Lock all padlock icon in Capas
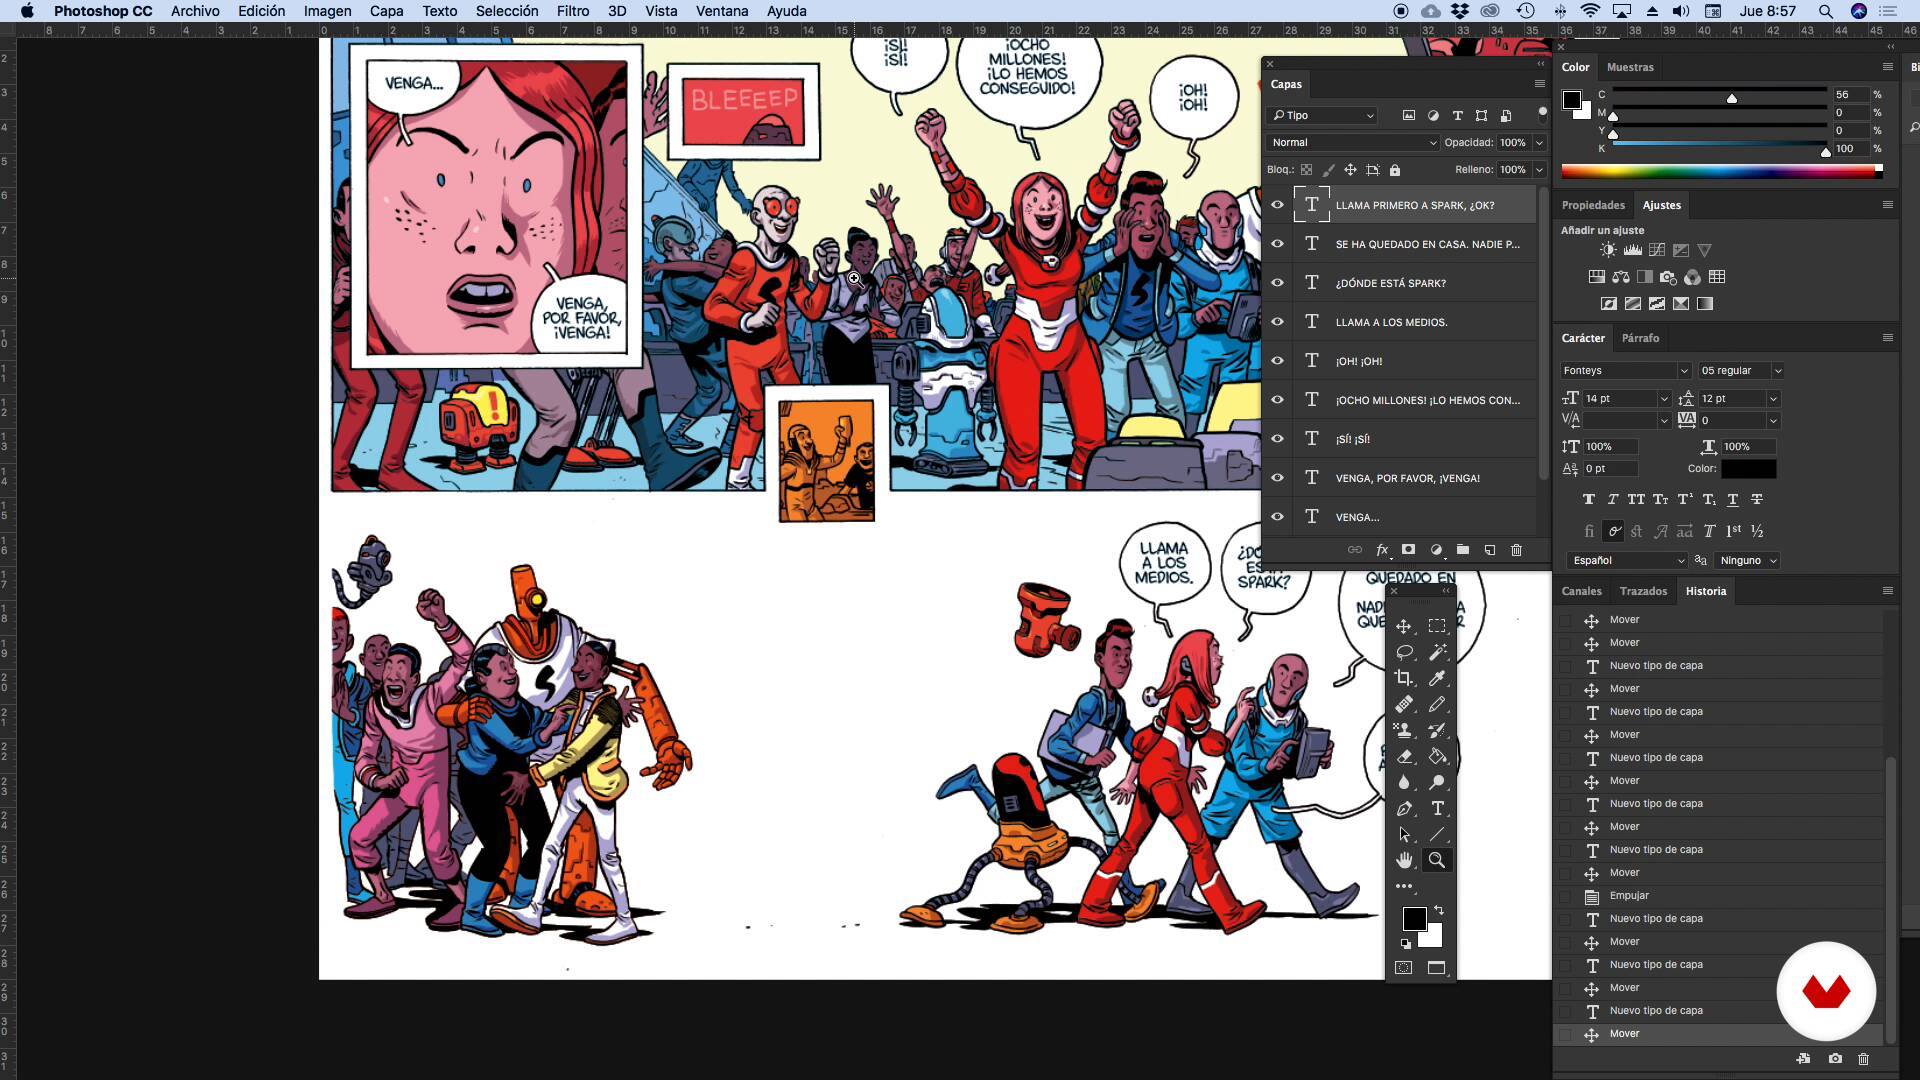Viewport: 1920px width, 1080px height. click(x=1395, y=170)
